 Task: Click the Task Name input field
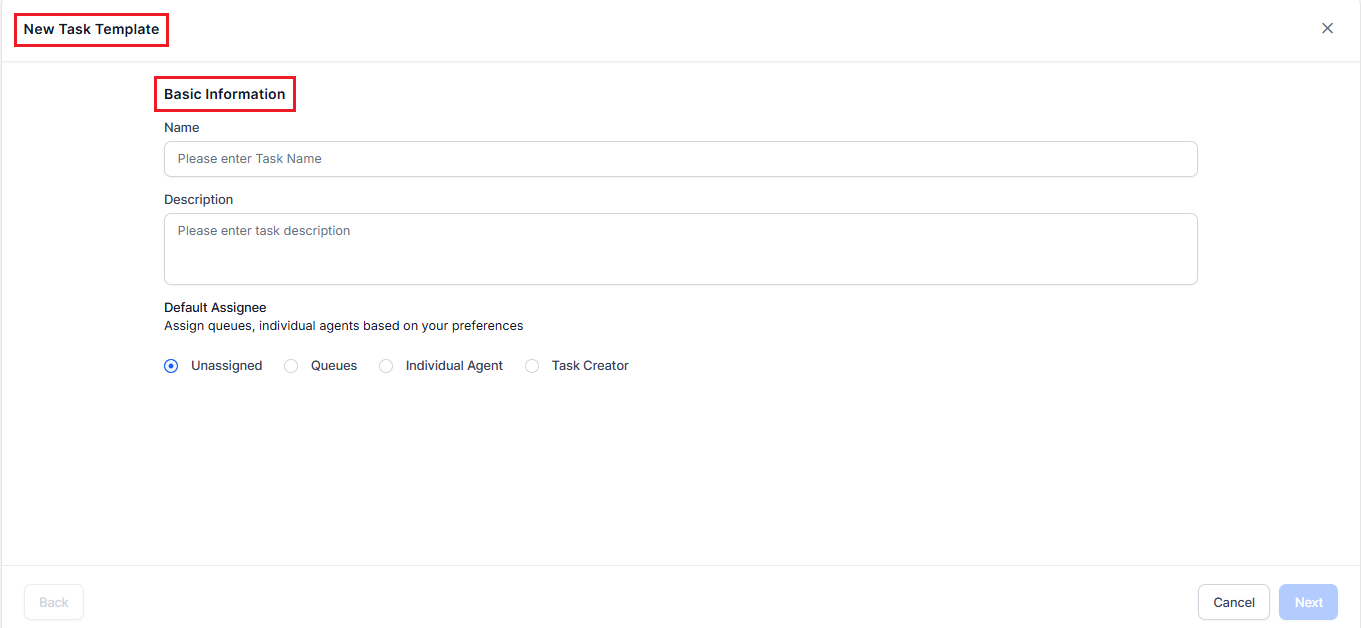tap(680, 159)
